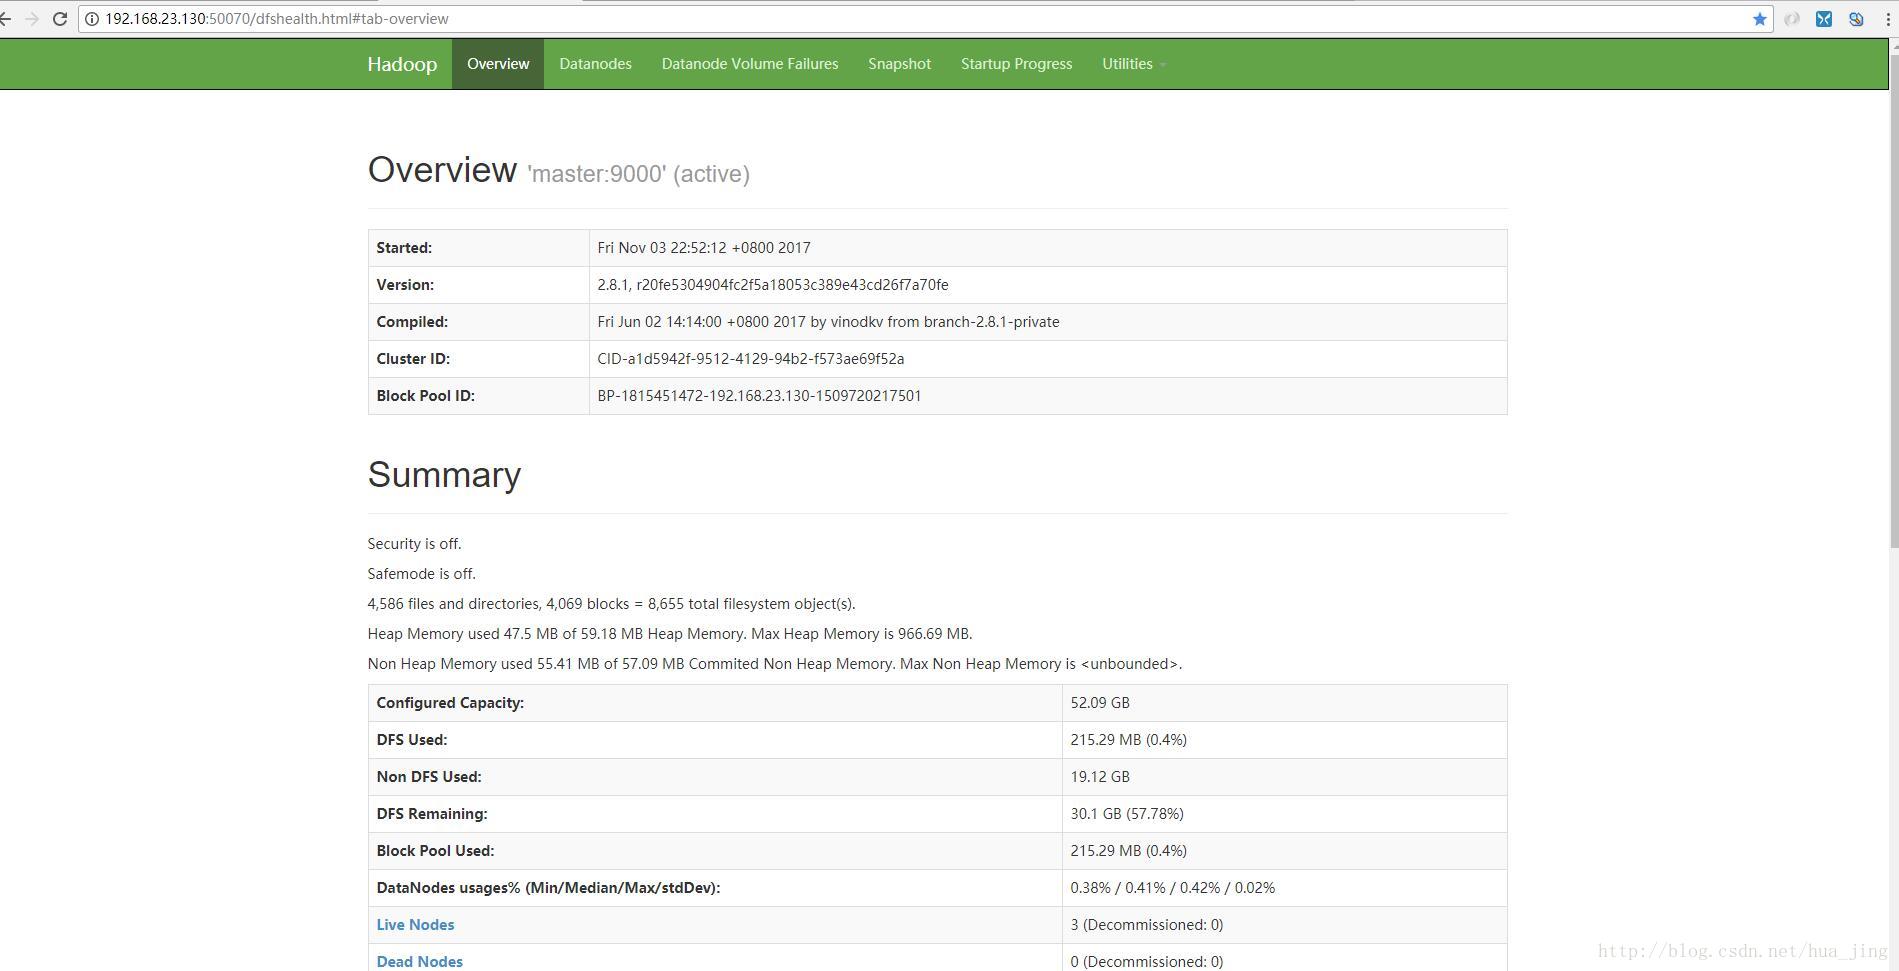The height and width of the screenshot is (971, 1899).
Task: Click the grey swirl extension icon
Action: click(x=1792, y=19)
